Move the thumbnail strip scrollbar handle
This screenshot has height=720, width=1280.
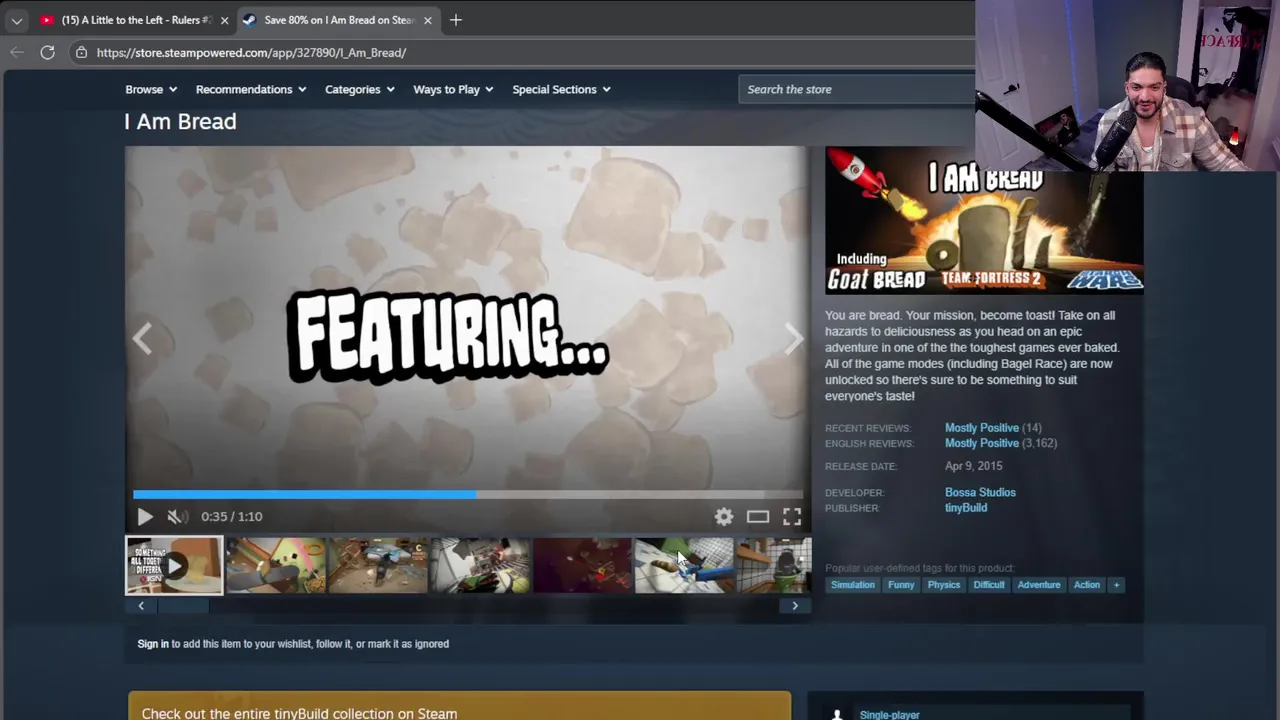click(184, 605)
